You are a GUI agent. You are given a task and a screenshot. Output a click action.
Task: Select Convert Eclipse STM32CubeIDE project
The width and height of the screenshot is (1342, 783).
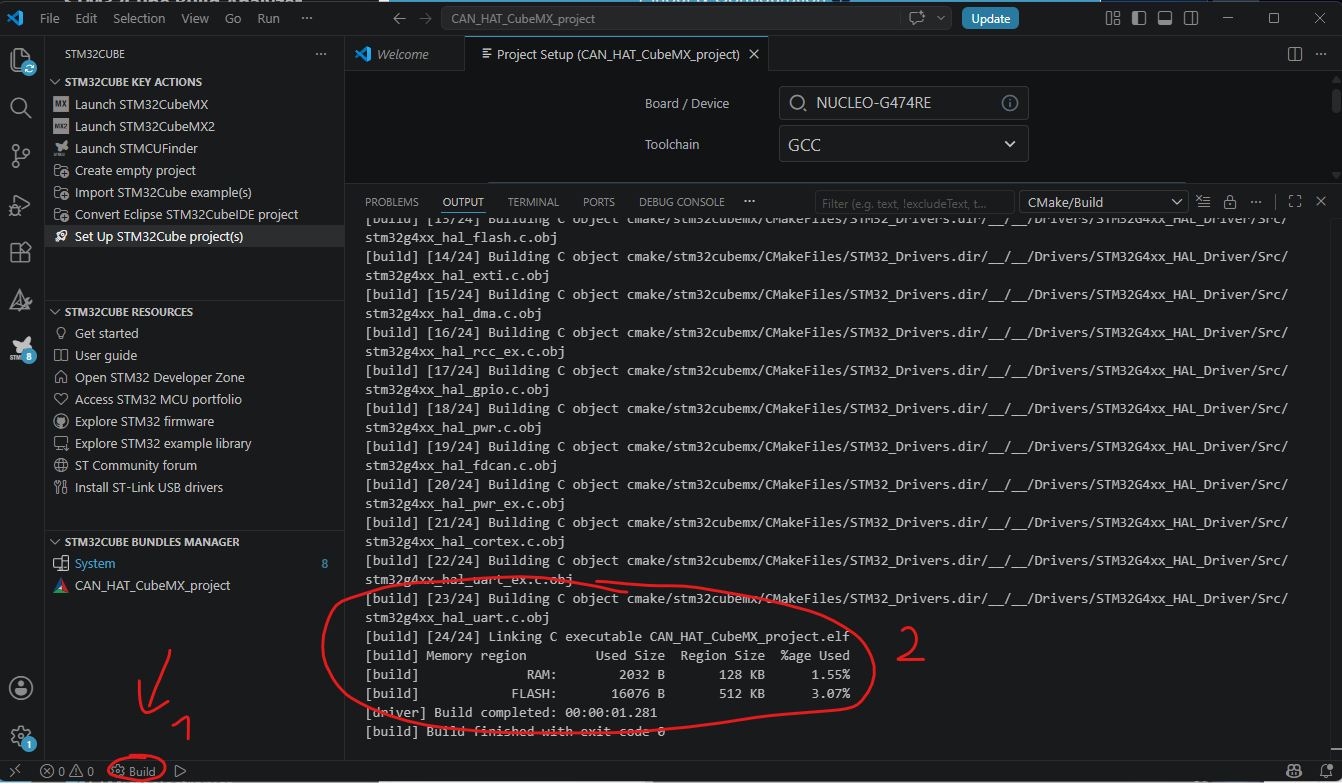click(186, 214)
